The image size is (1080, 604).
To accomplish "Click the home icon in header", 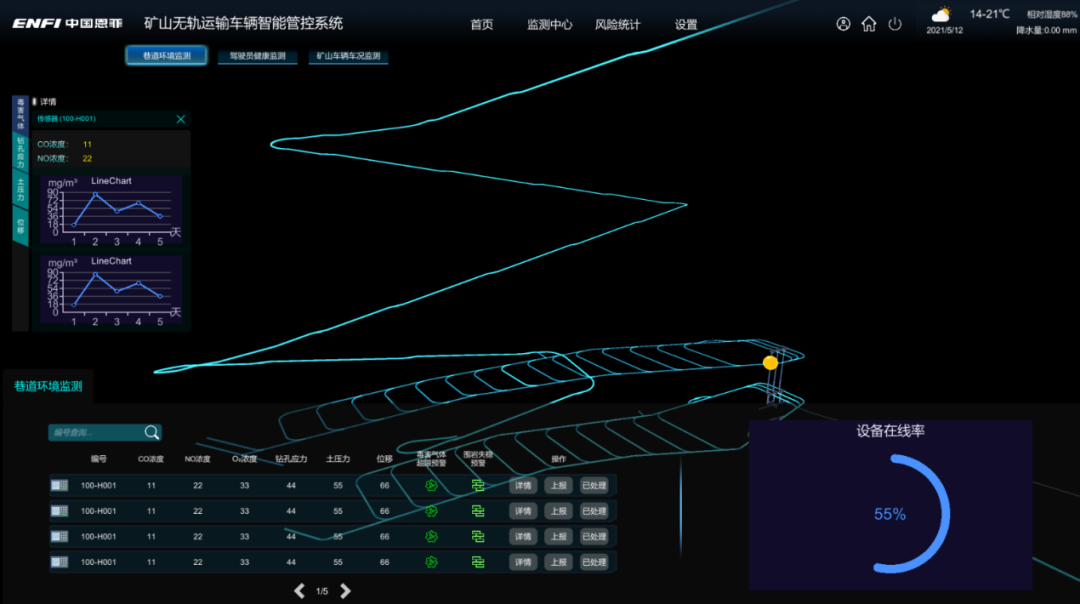I will pyautogui.click(x=869, y=24).
